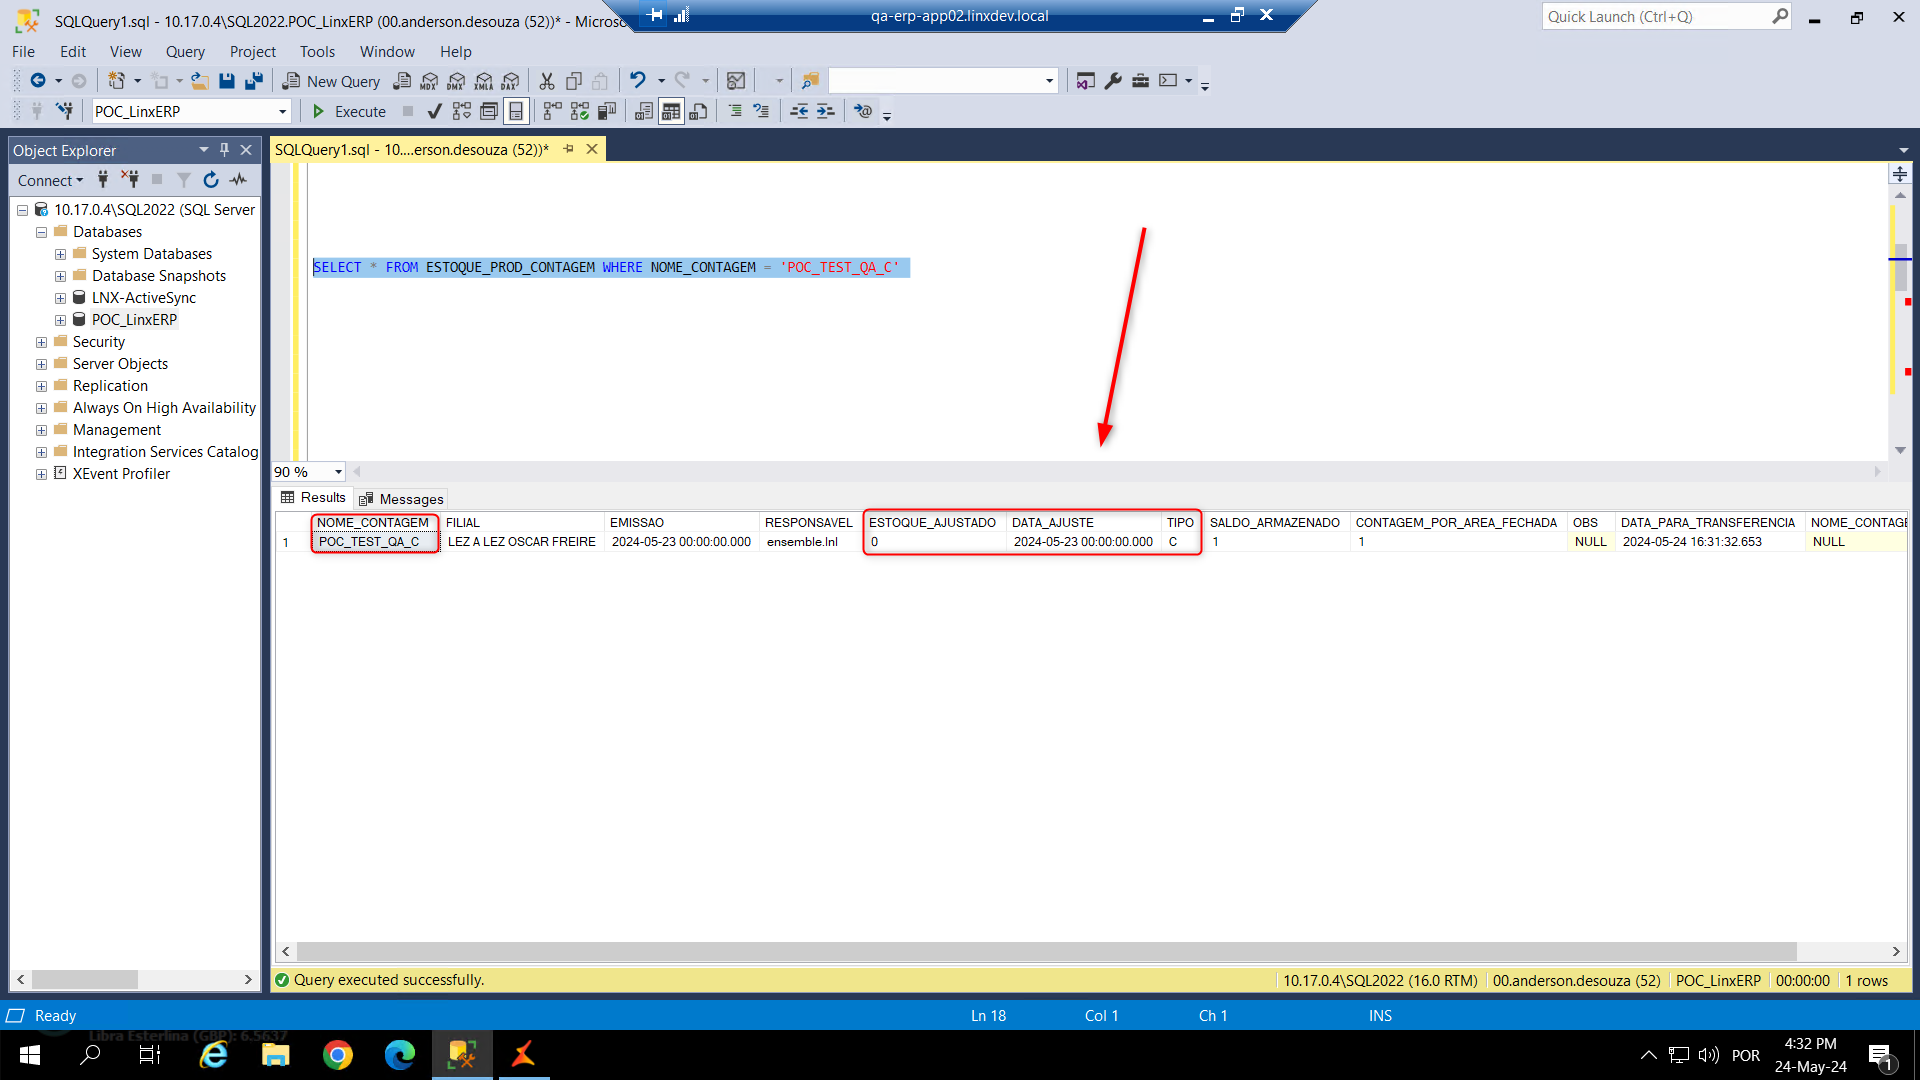Toggle auto-hide pin of Object Explorer

(x=224, y=150)
